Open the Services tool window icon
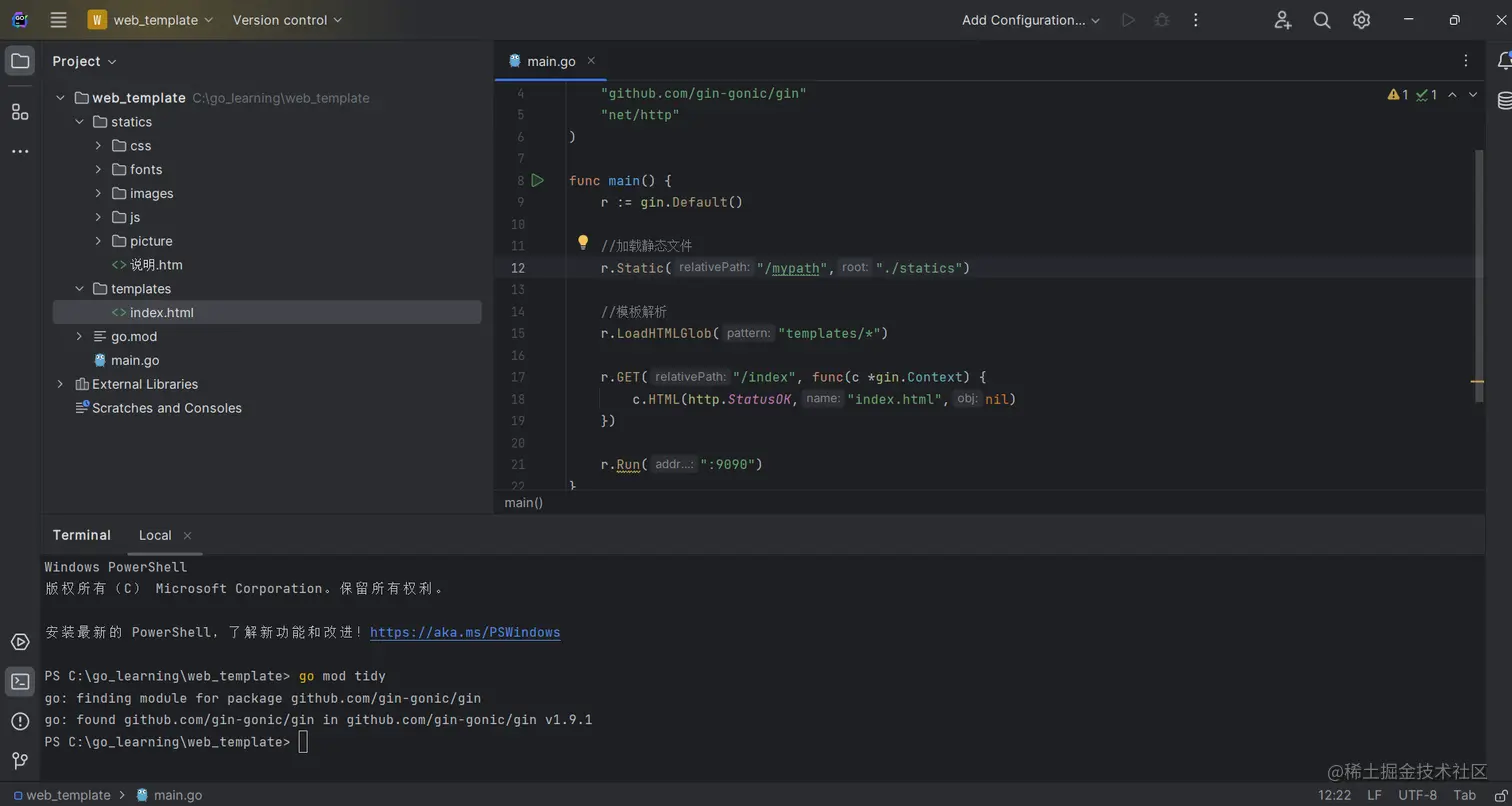This screenshot has width=1512, height=806. coord(20,642)
